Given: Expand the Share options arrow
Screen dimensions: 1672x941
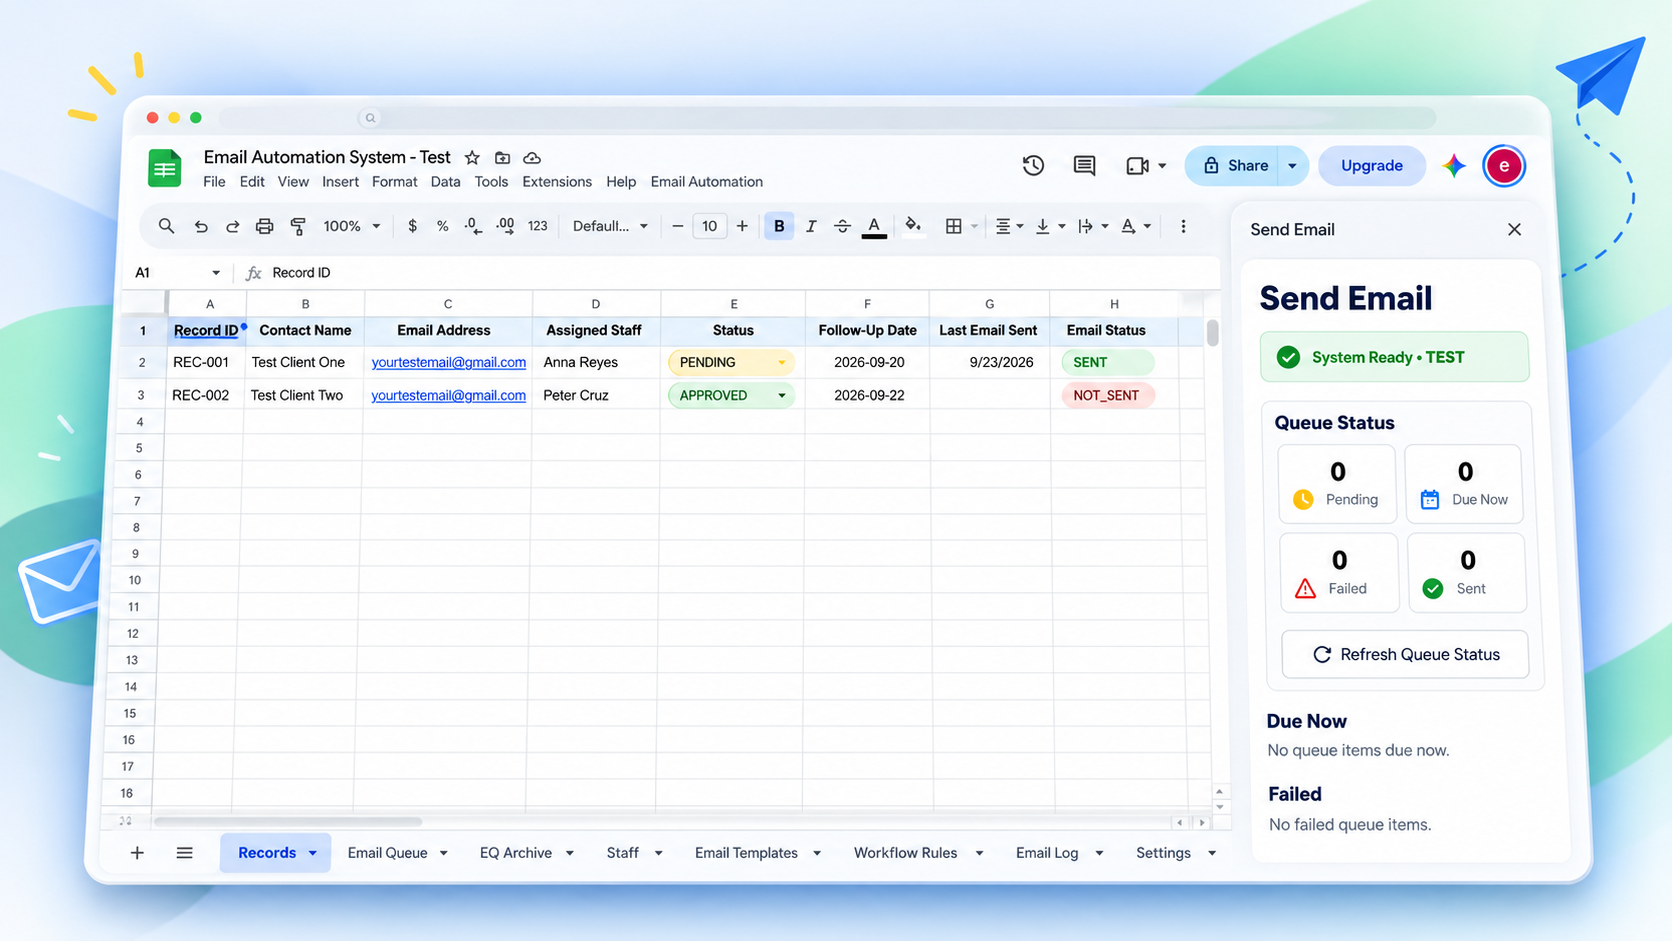Looking at the screenshot, I should [1292, 166].
